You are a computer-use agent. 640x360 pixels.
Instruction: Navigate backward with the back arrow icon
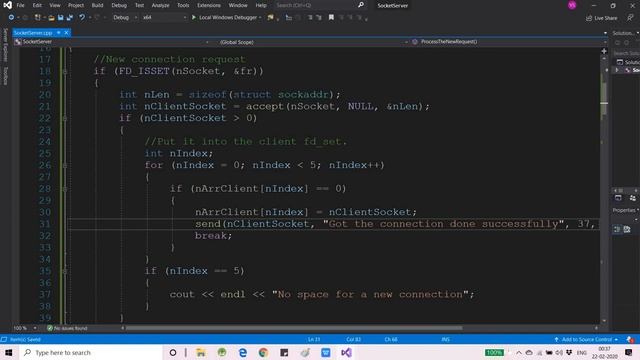[x=11, y=18]
